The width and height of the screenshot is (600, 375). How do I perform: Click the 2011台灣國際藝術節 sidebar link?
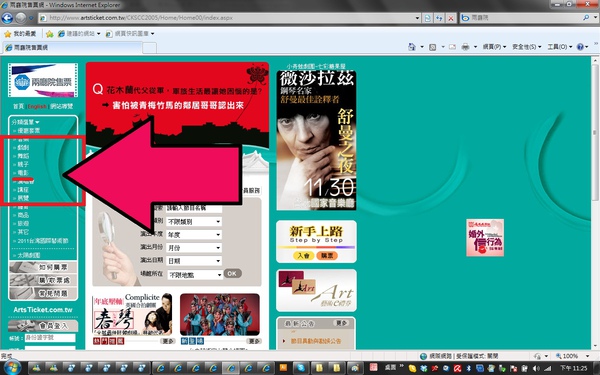pos(42,241)
